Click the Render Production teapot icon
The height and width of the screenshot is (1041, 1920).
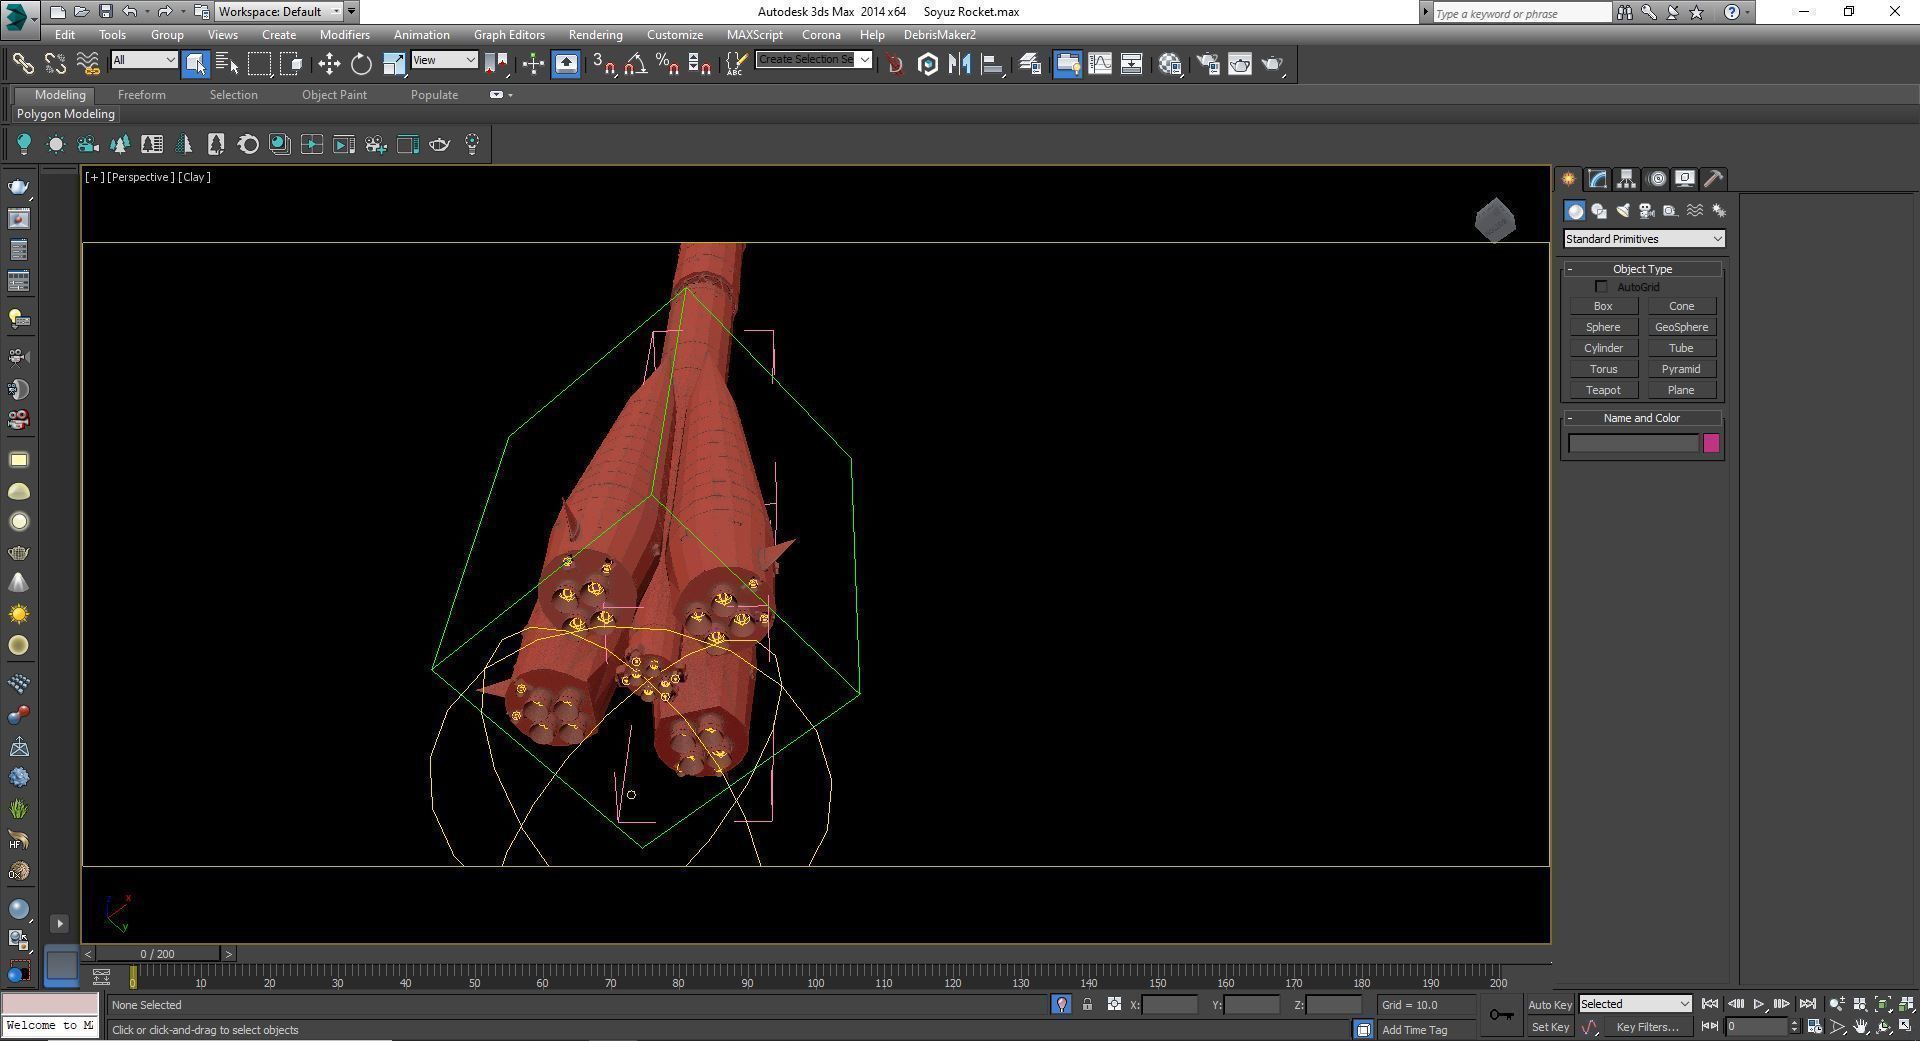pyautogui.click(x=1271, y=64)
